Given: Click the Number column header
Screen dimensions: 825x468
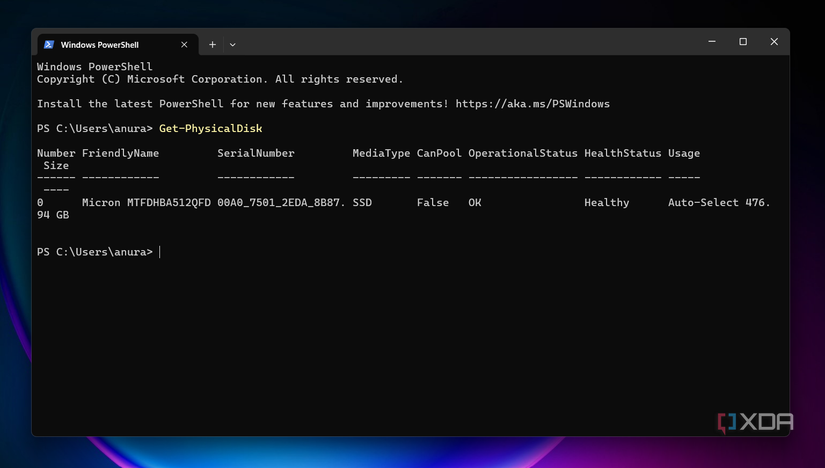Looking at the screenshot, I should coord(56,153).
